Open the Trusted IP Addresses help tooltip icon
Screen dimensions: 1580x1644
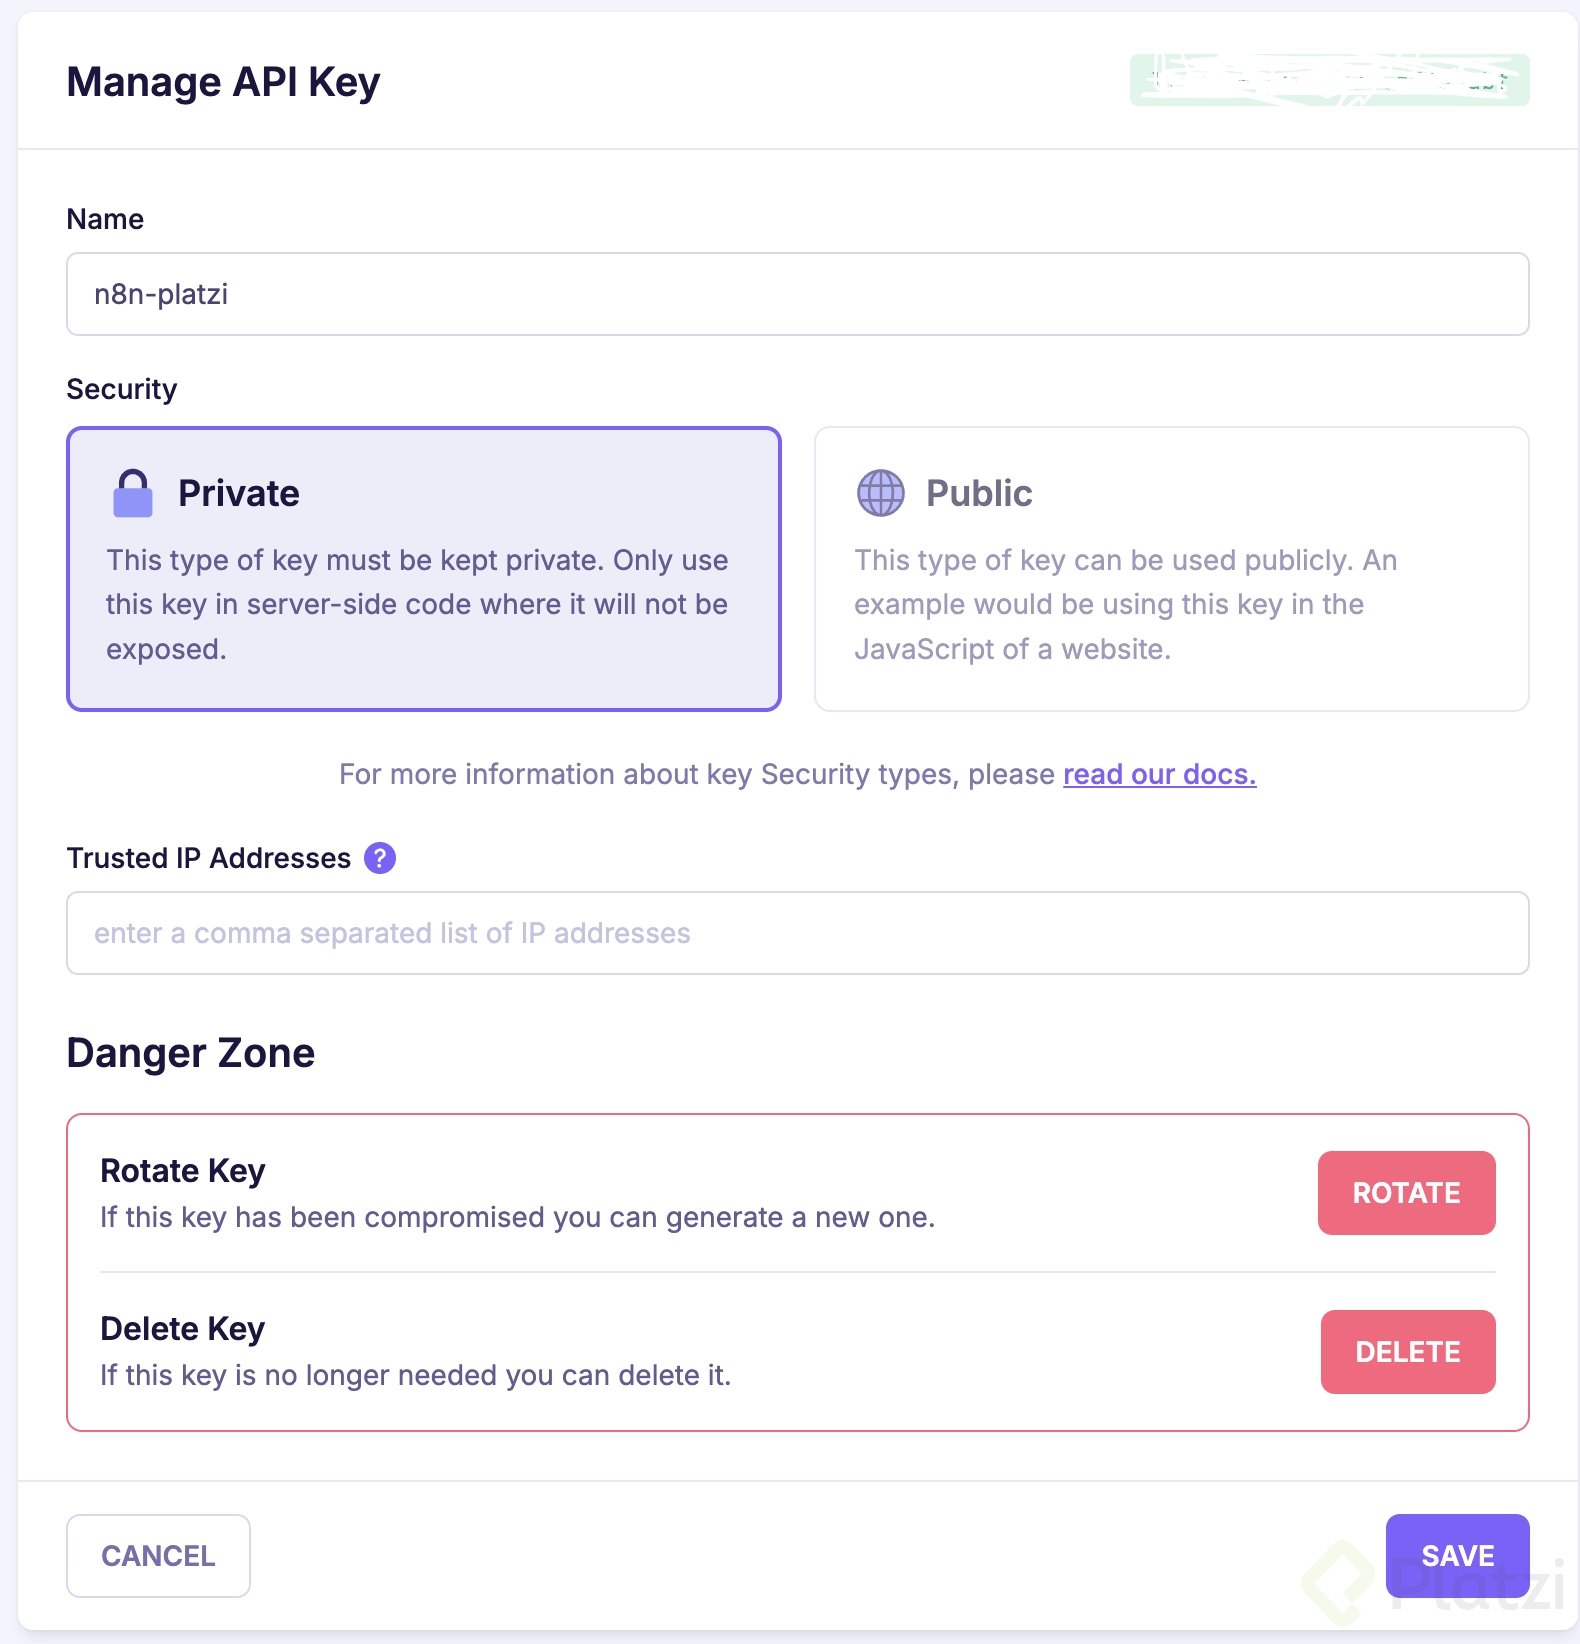[380, 858]
